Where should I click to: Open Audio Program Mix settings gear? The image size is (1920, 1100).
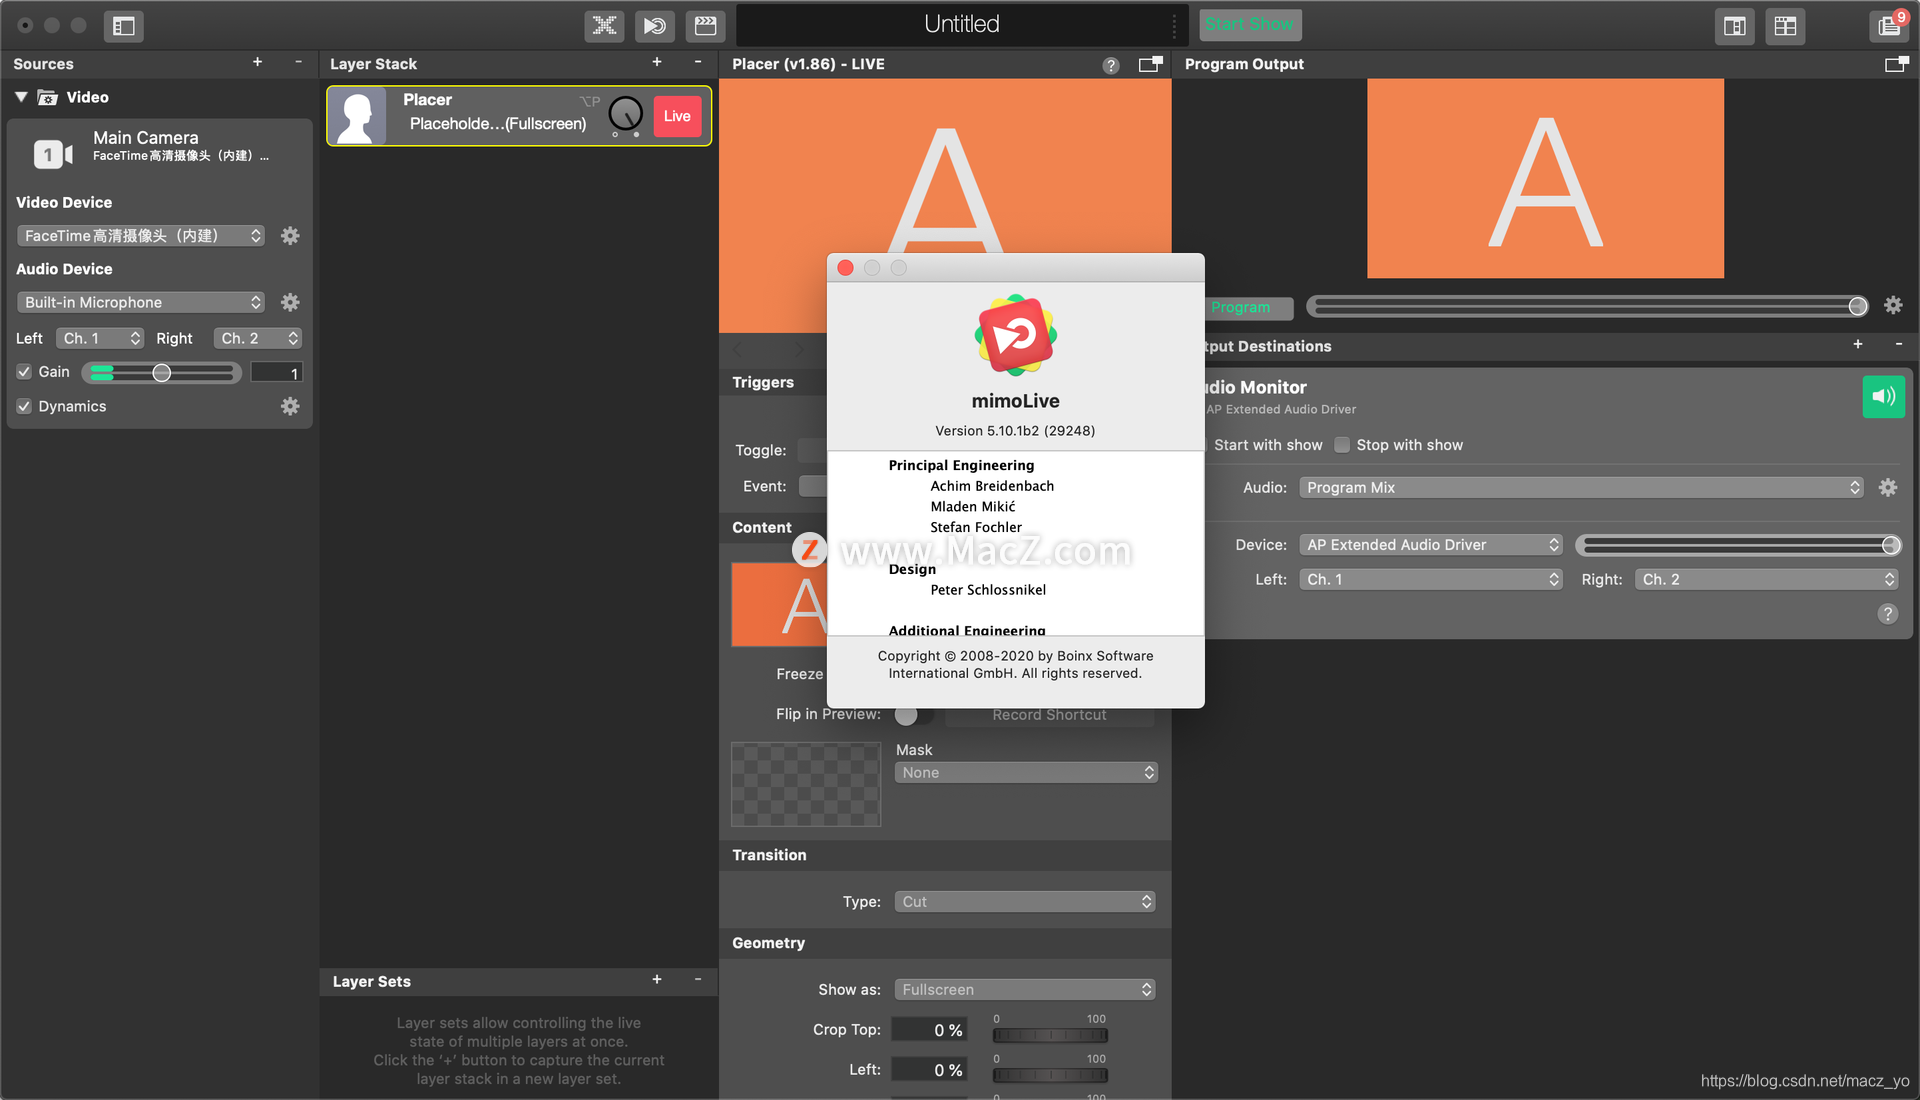click(x=1888, y=487)
